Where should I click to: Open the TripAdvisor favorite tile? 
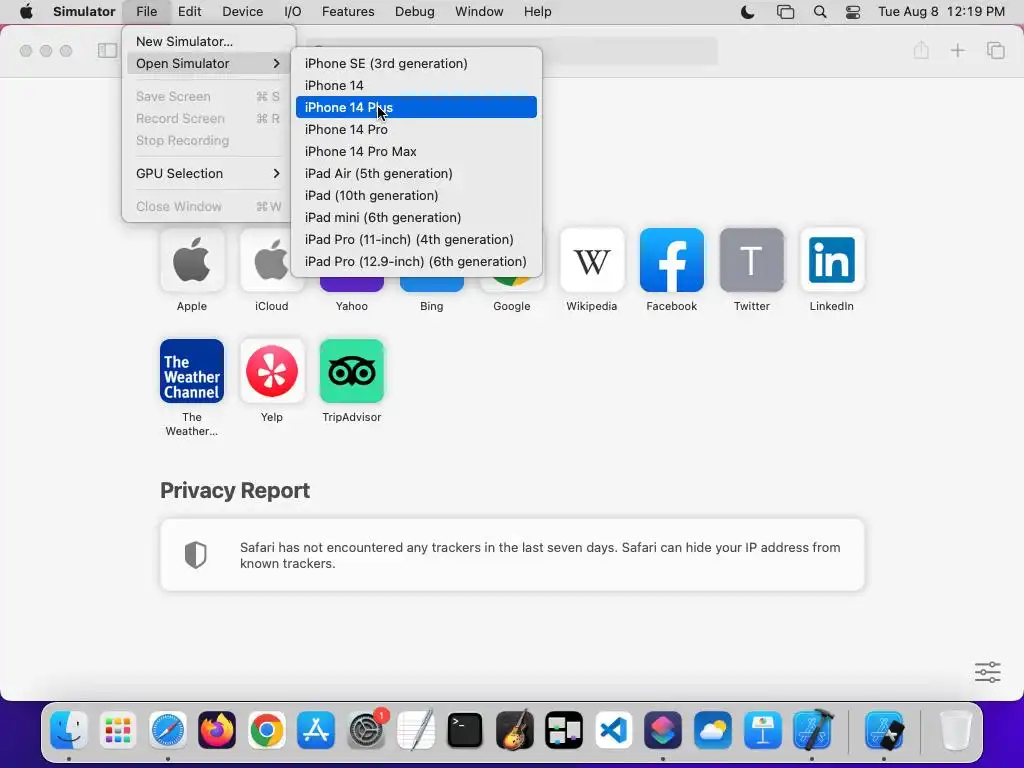point(351,371)
